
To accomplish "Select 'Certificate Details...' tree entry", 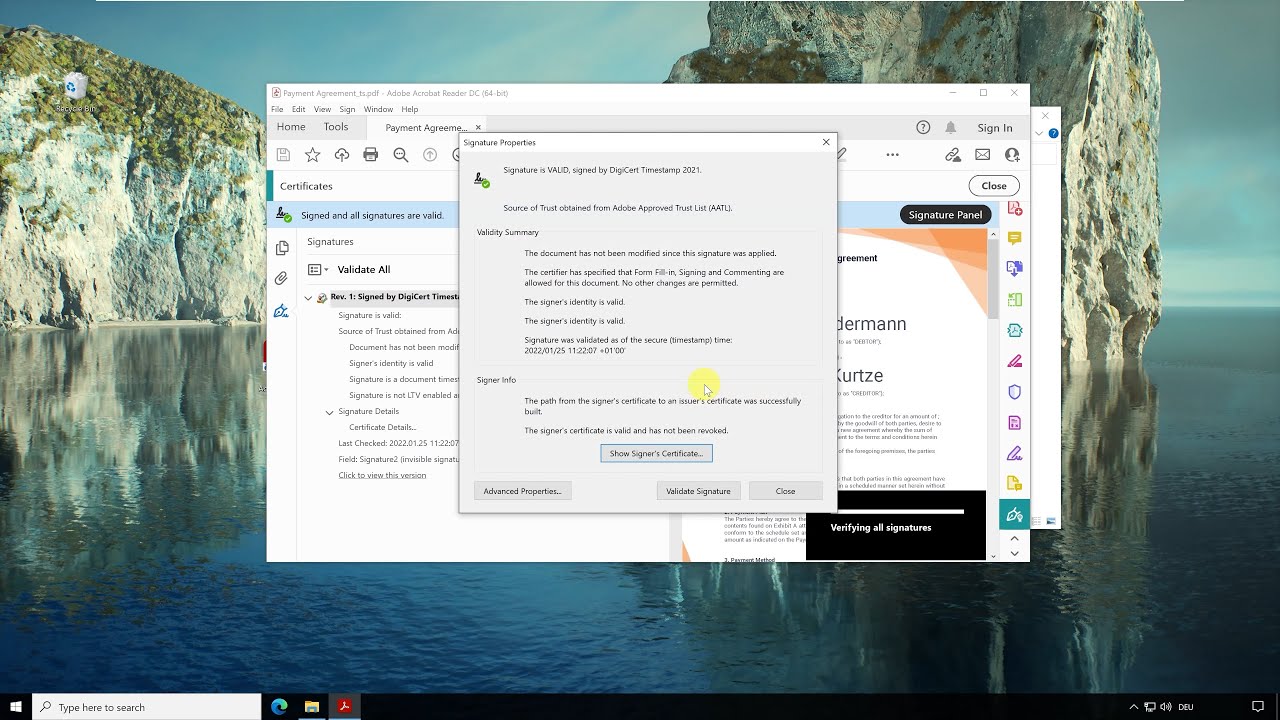I will [x=382, y=427].
